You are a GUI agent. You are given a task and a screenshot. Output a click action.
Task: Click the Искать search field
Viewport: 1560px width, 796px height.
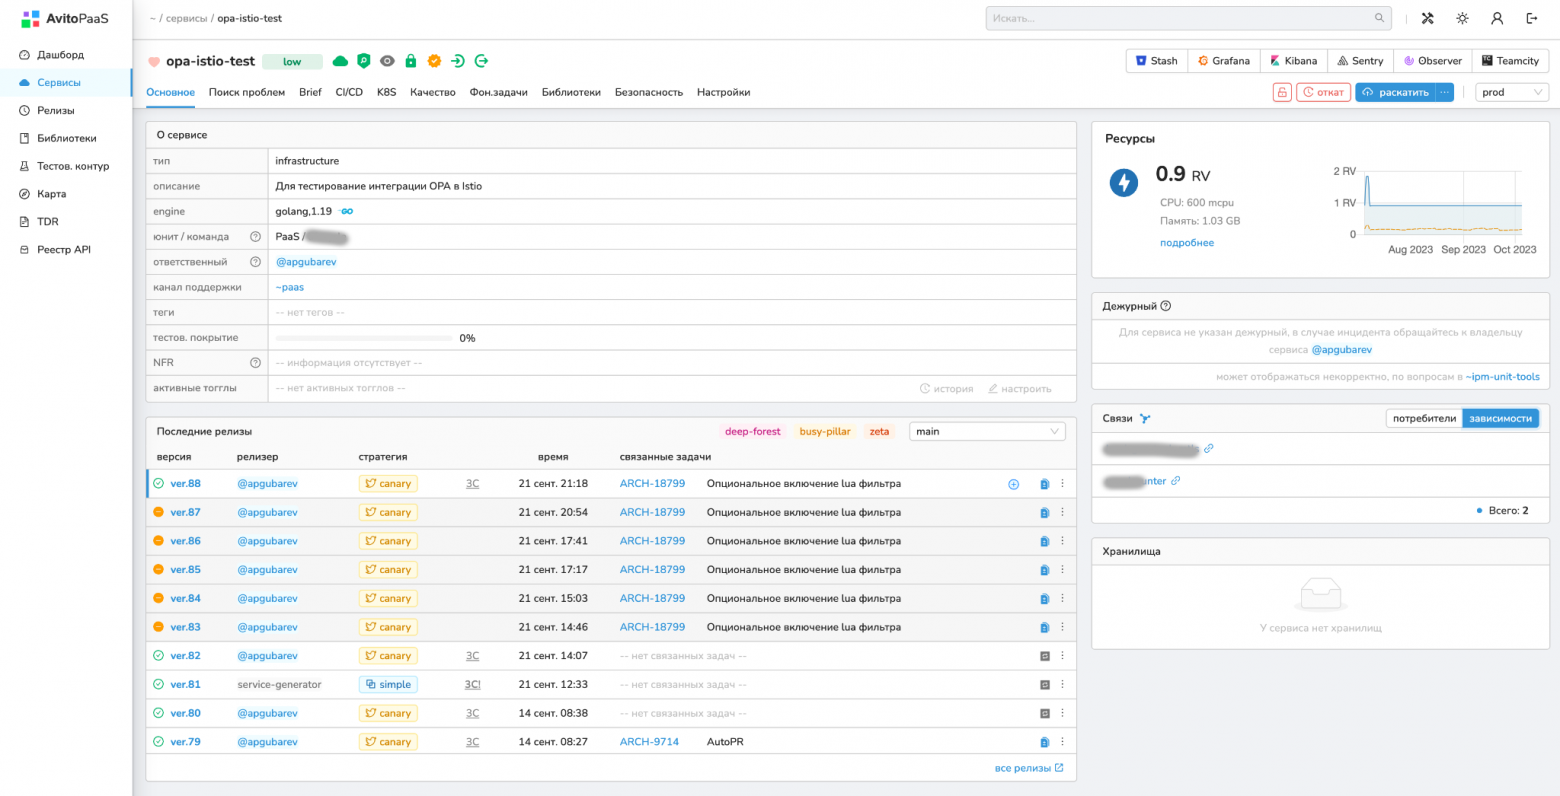pos(1189,18)
